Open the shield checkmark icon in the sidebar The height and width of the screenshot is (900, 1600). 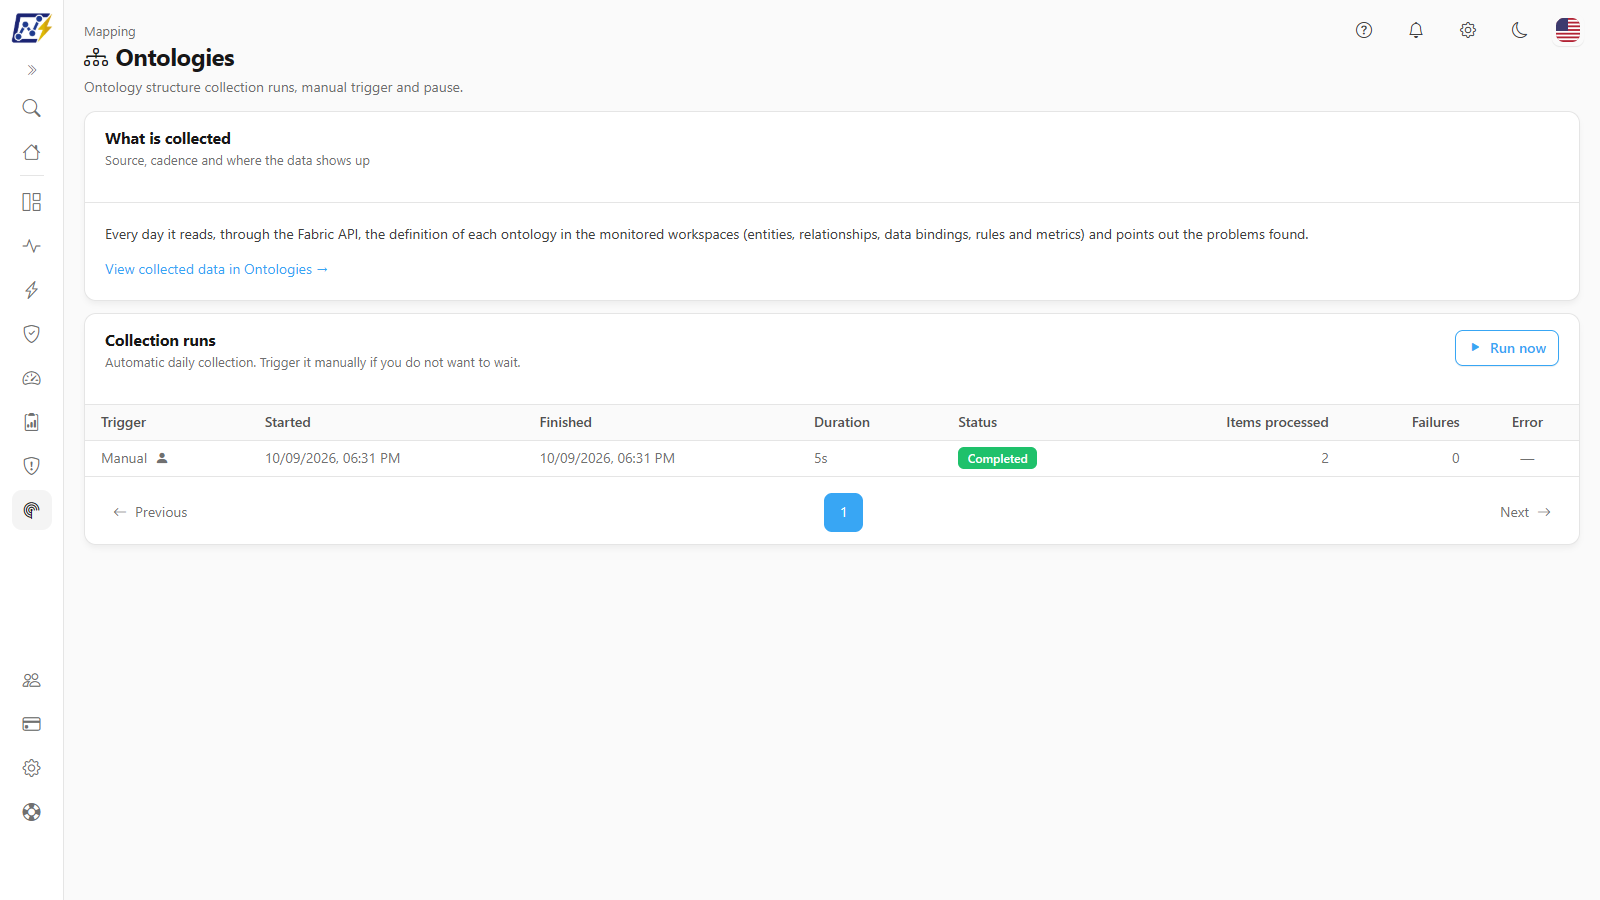coord(32,334)
